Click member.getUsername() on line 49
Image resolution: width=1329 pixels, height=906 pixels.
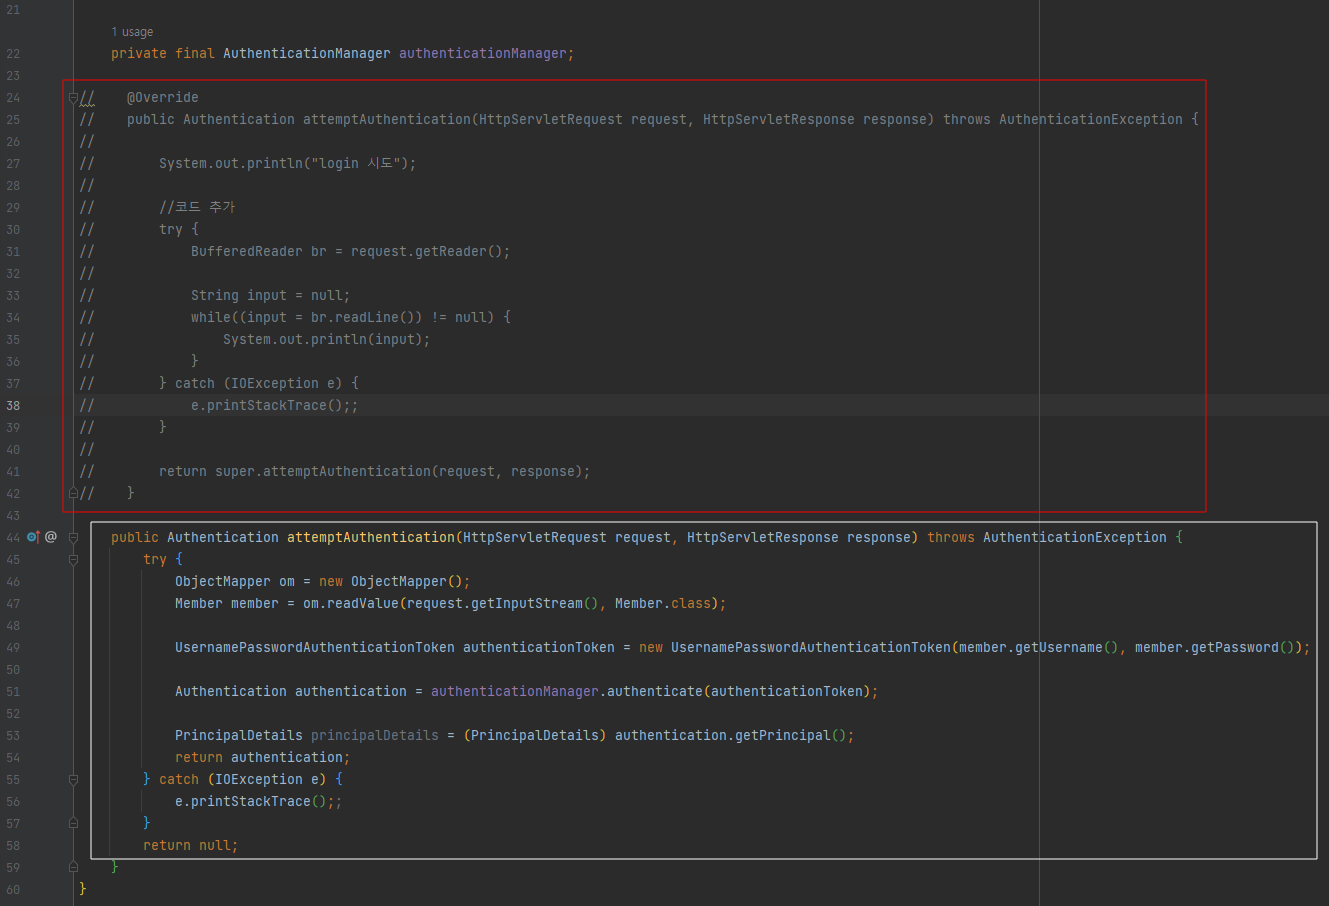point(1039,647)
